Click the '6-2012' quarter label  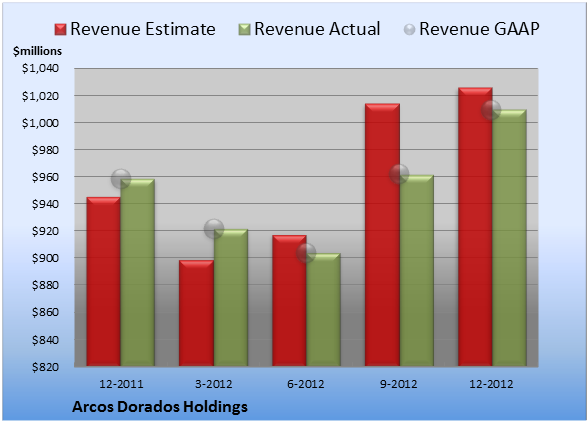point(306,384)
